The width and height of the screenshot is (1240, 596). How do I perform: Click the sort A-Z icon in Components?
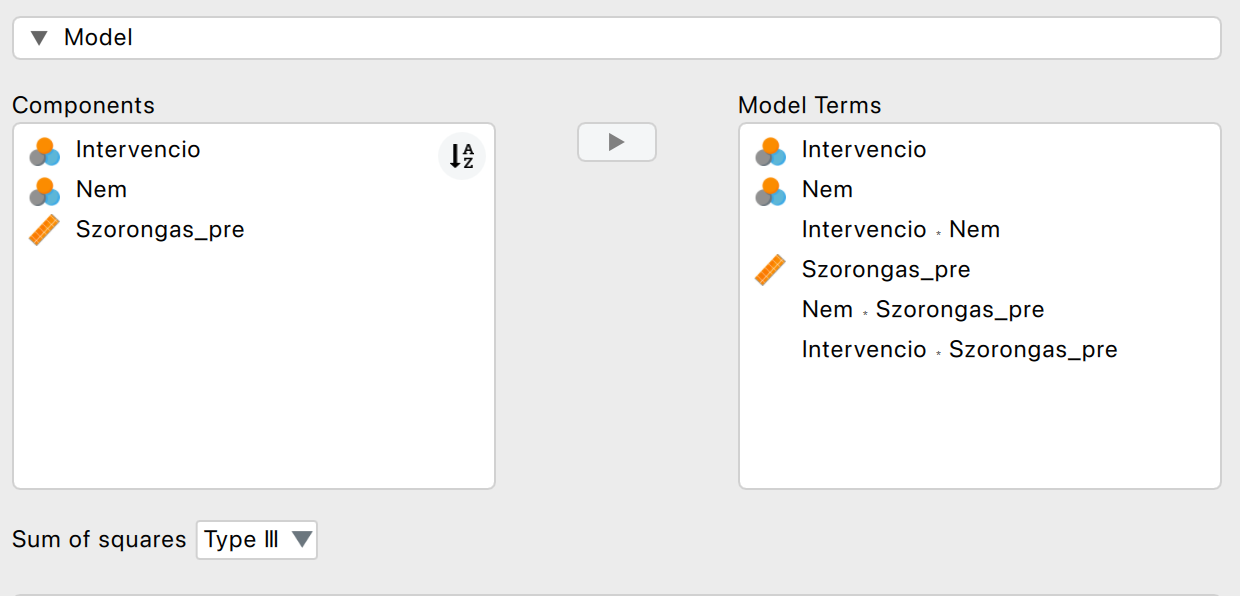click(x=461, y=156)
